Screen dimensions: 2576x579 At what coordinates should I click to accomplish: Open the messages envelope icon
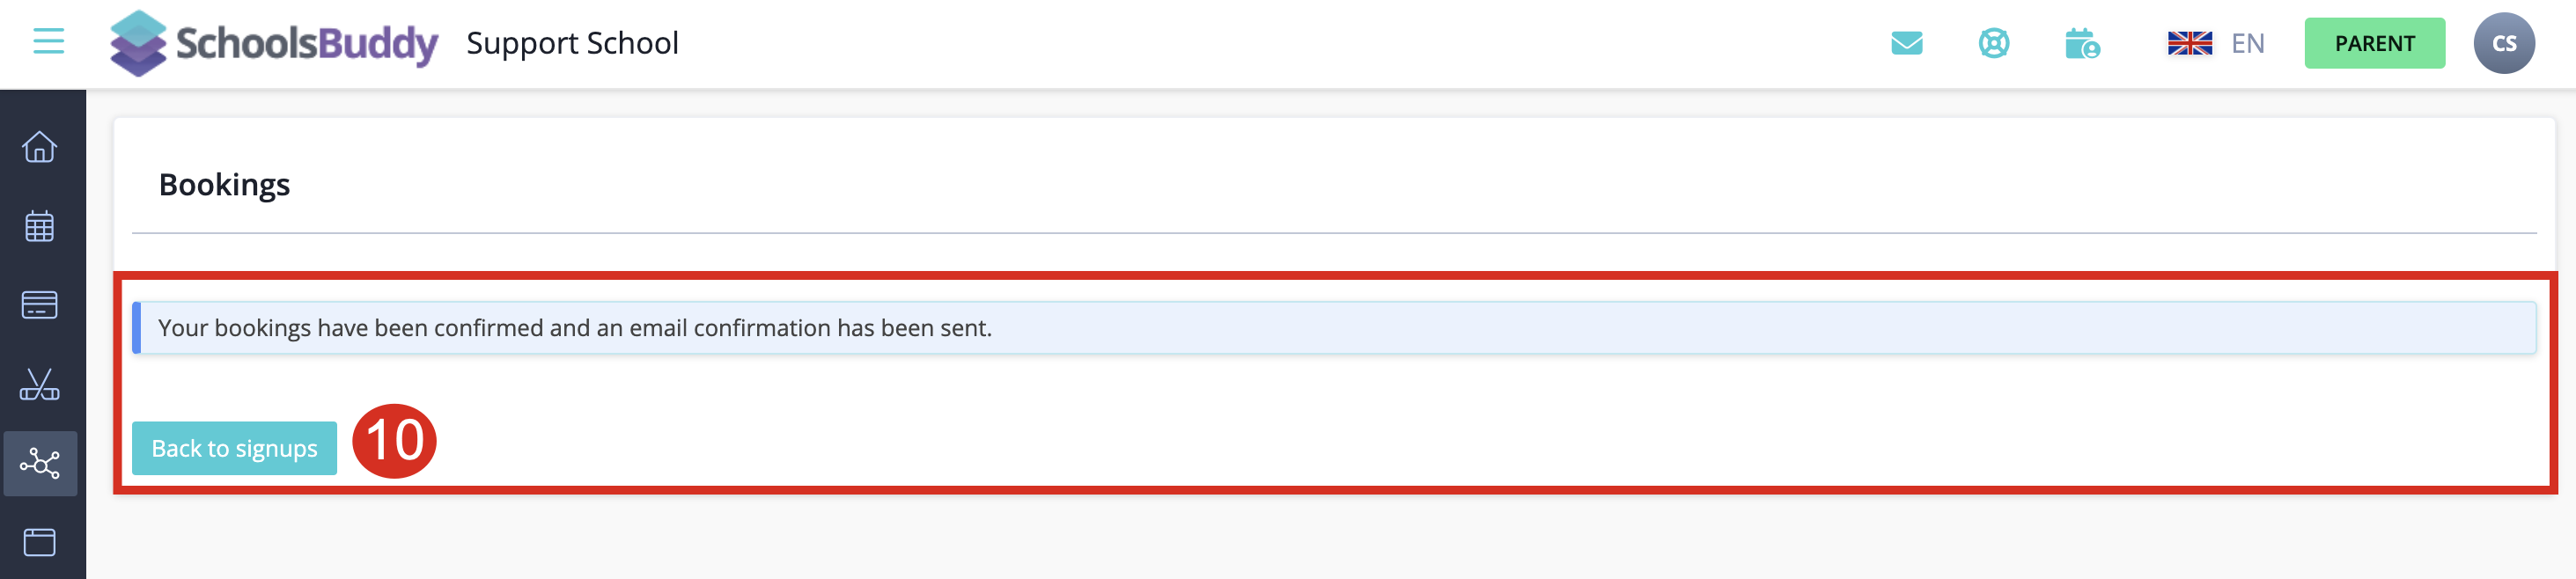coord(1906,44)
